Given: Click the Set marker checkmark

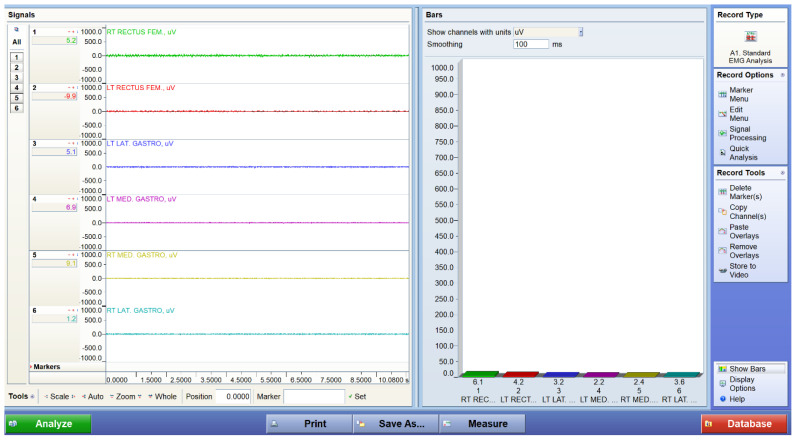Looking at the screenshot, I should (x=350, y=396).
